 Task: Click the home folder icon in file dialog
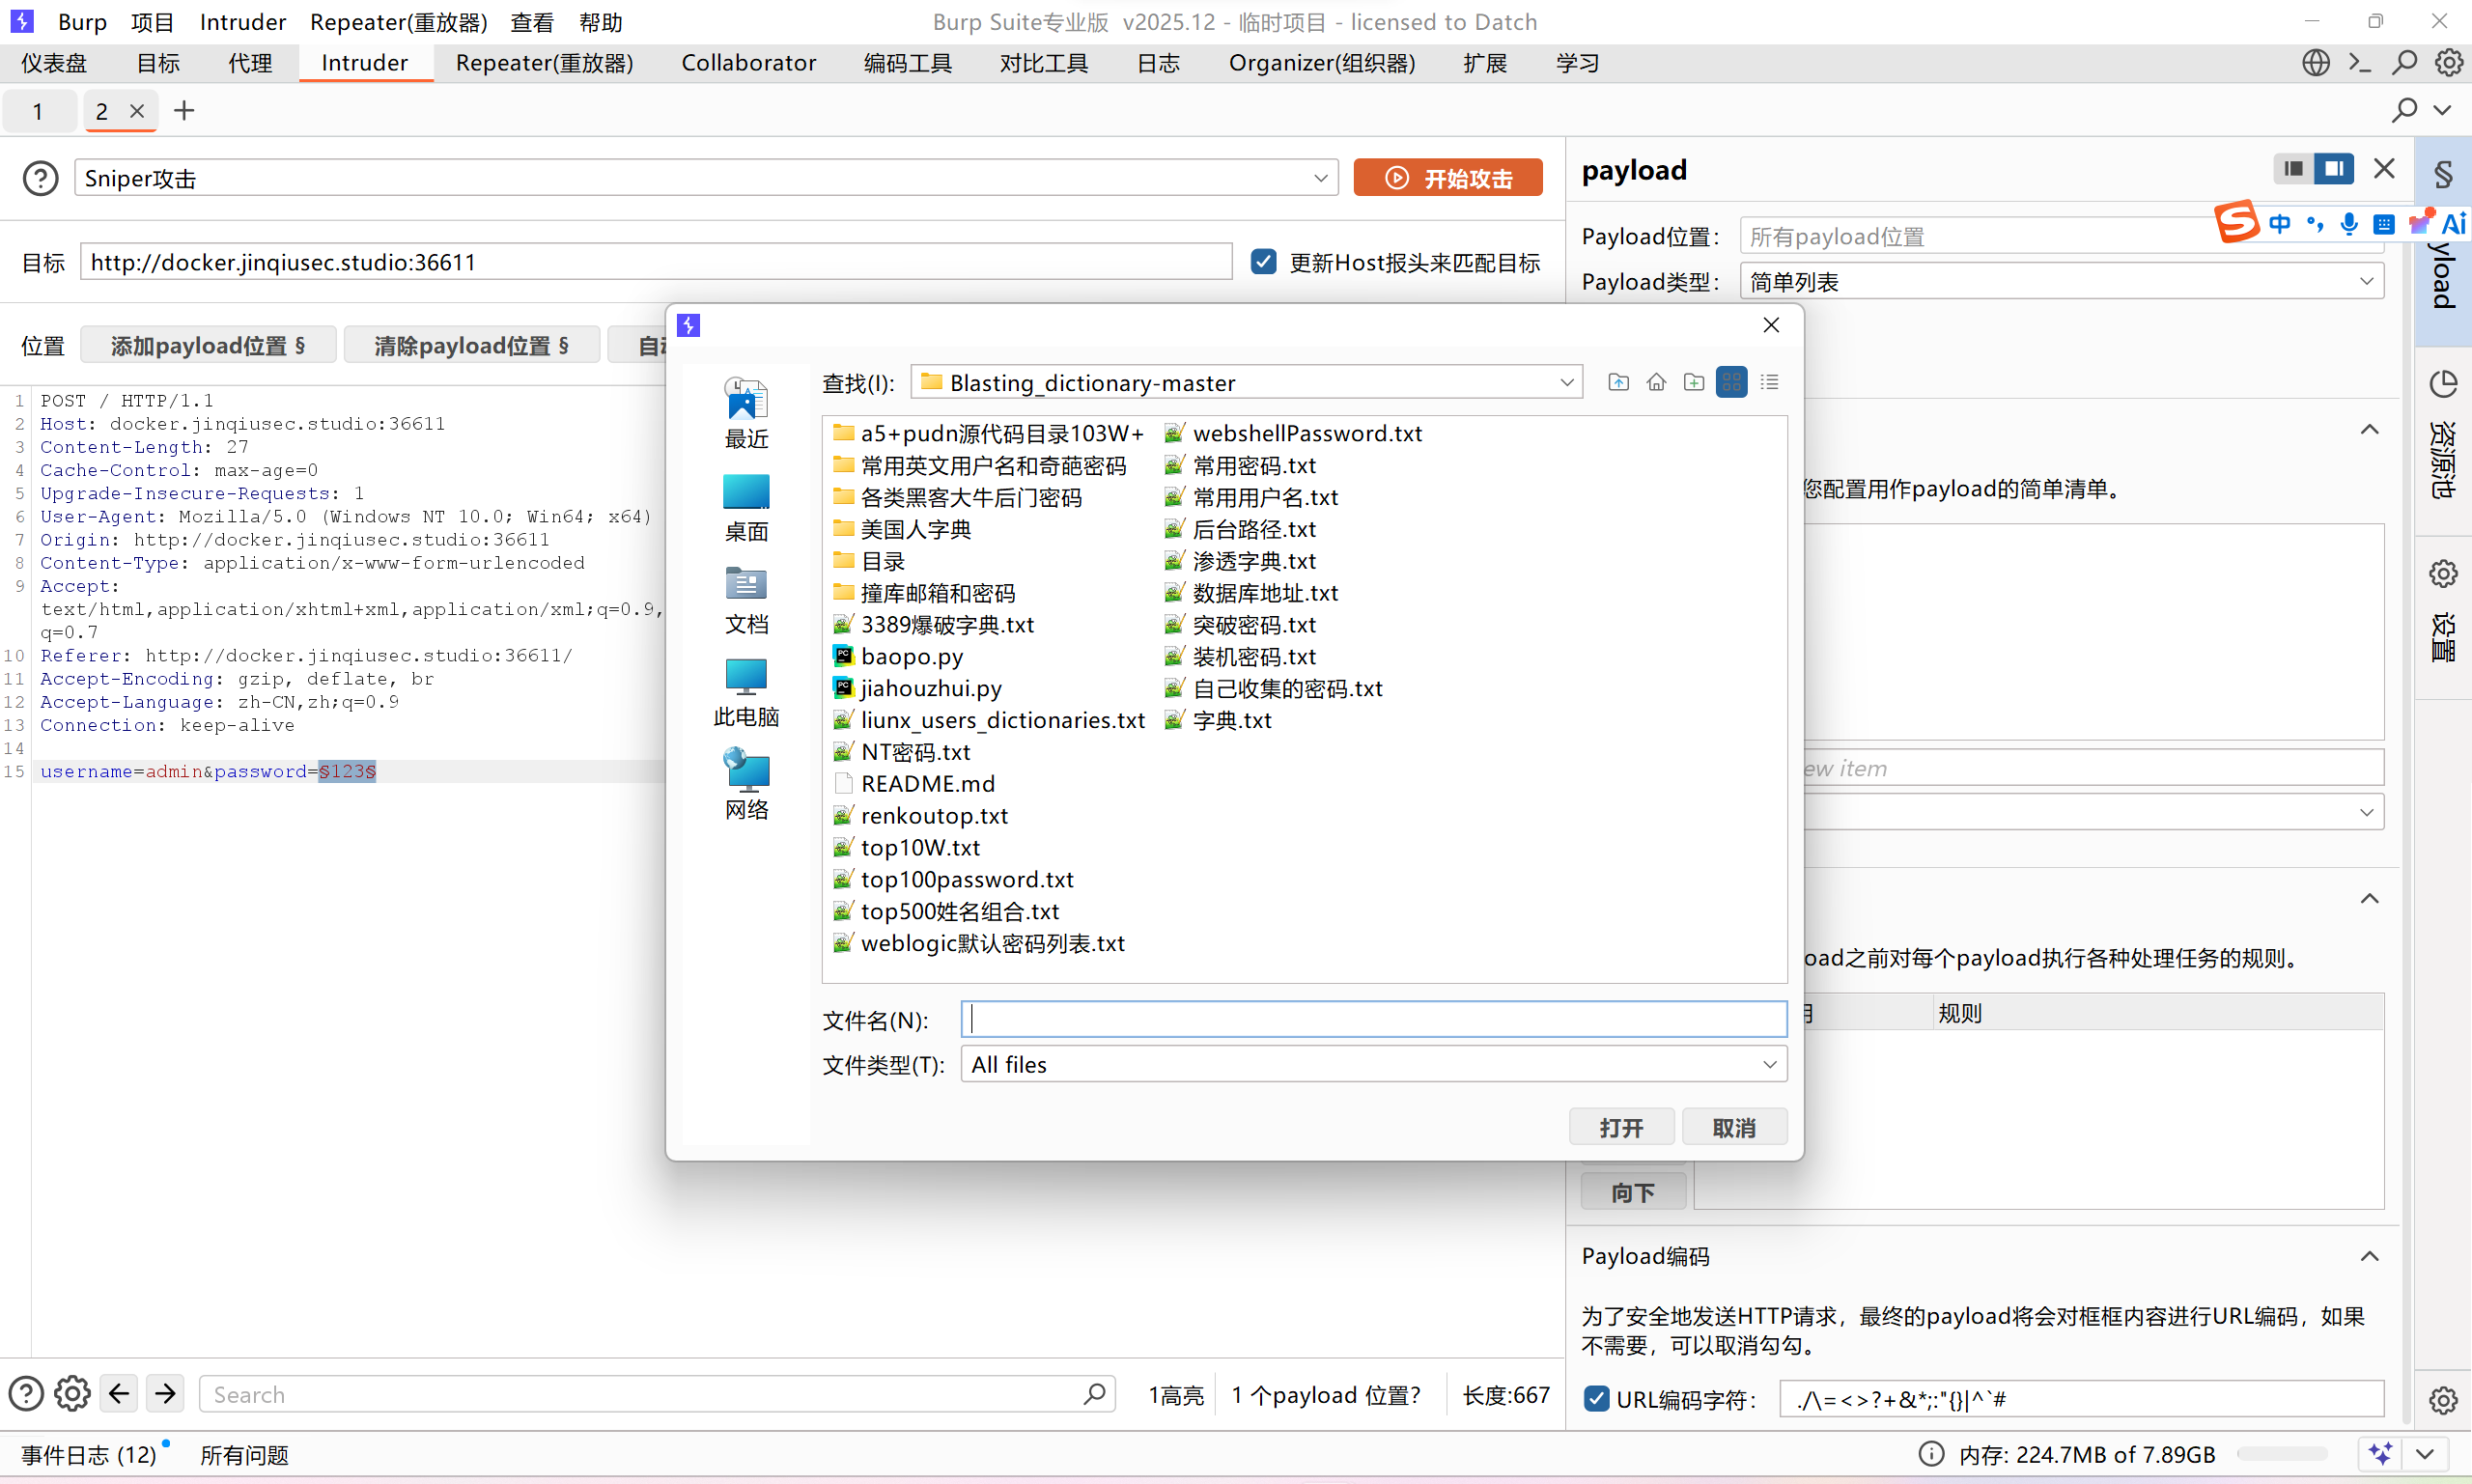point(1656,382)
